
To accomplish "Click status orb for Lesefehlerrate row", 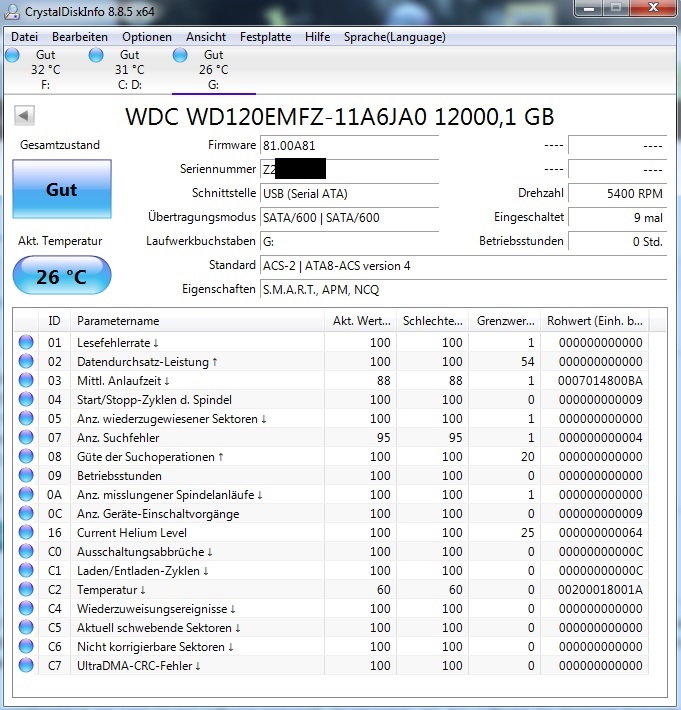I will pos(26,342).
